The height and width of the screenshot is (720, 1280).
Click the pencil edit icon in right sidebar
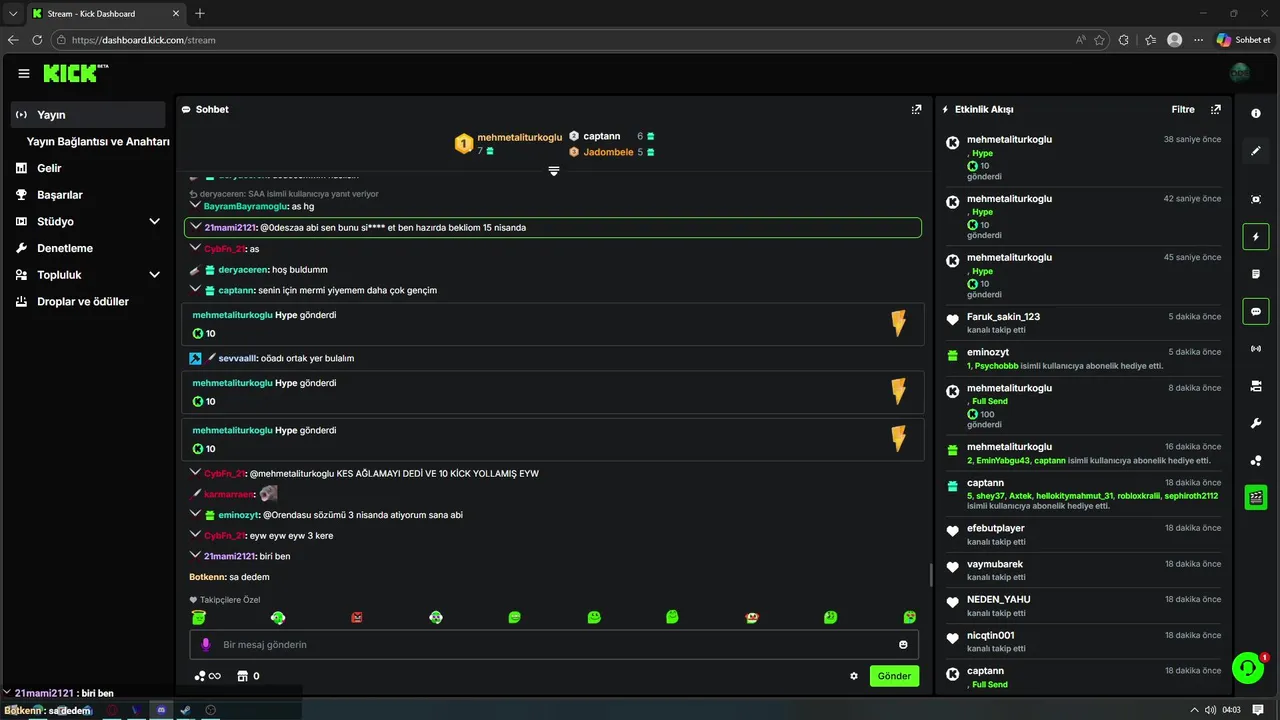pos(1256,151)
